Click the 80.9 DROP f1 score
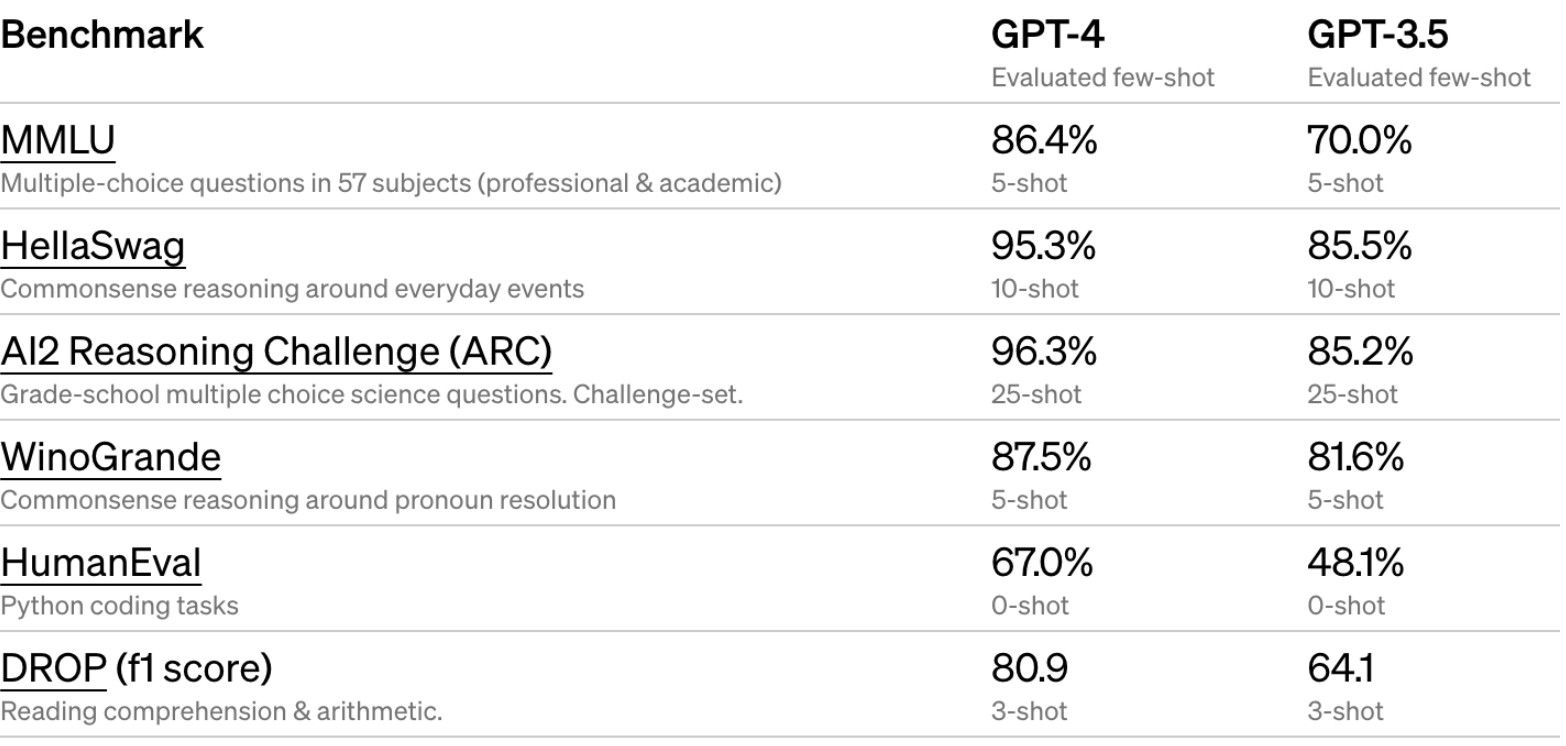 [1027, 671]
